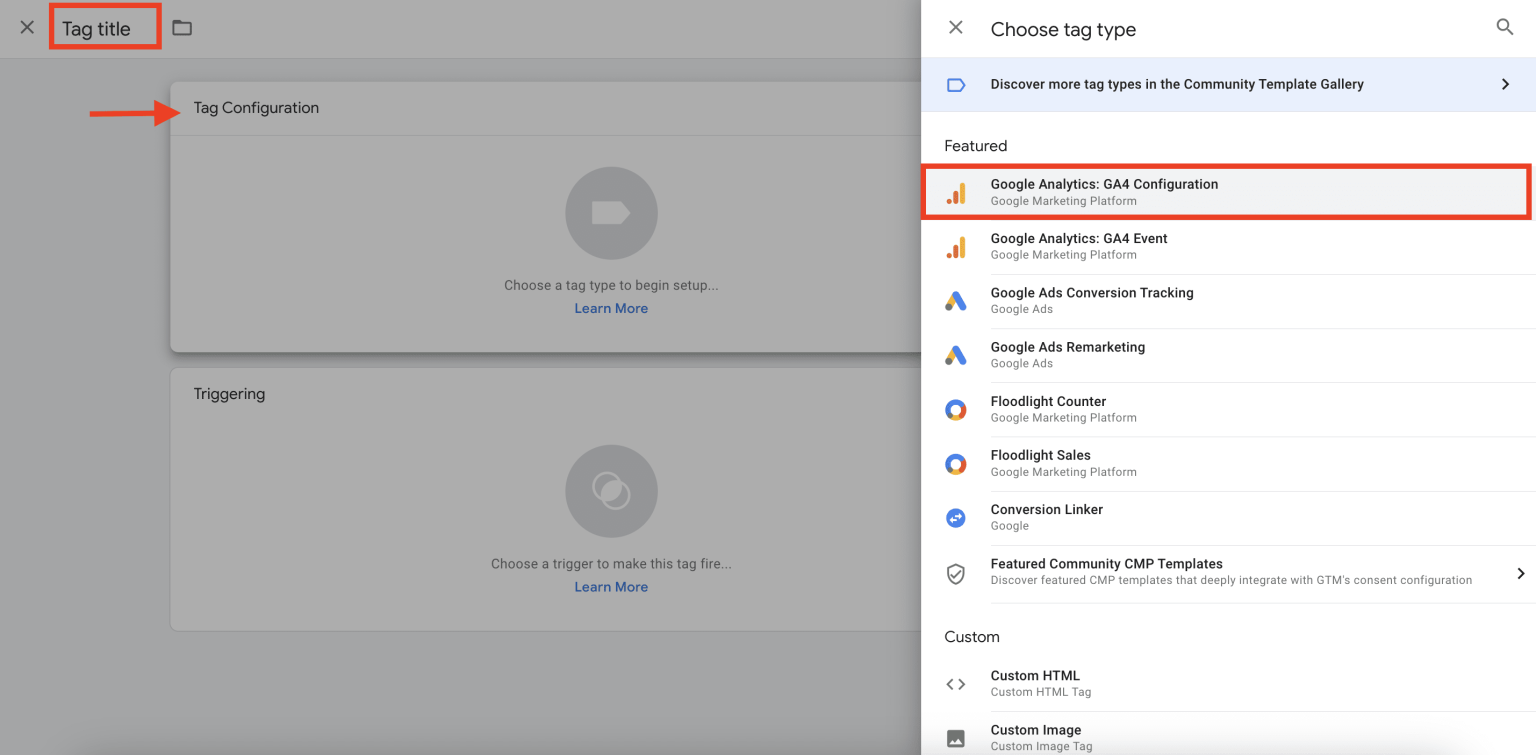Click the Tag Configuration card heading

click(x=256, y=108)
